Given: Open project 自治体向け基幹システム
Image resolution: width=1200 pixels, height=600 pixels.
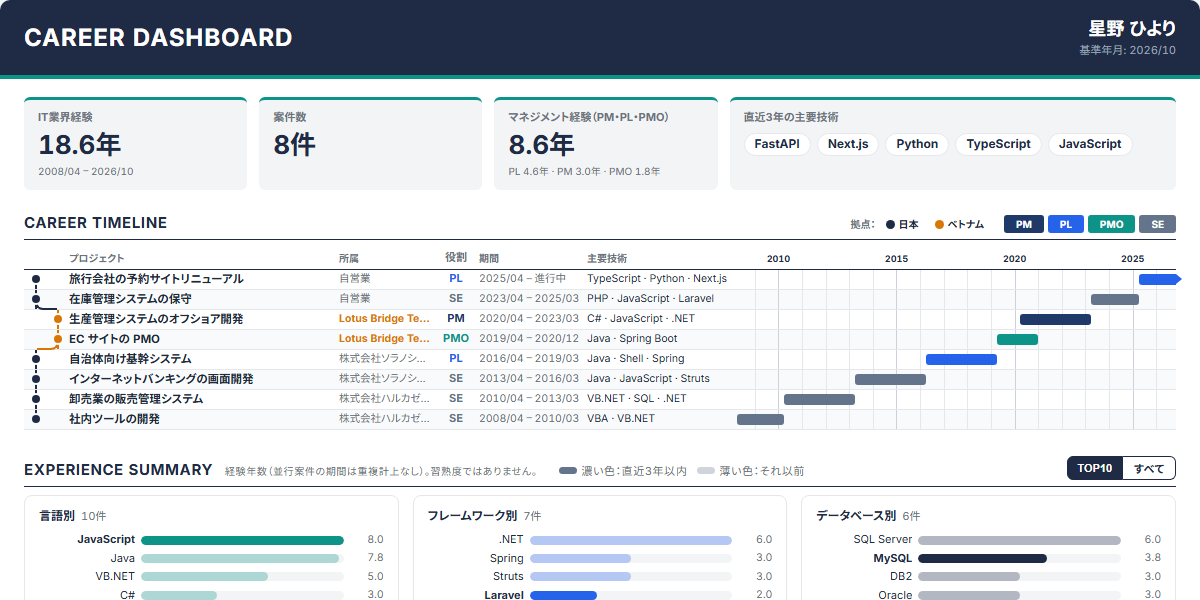Looking at the screenshot, I should 130,359.
